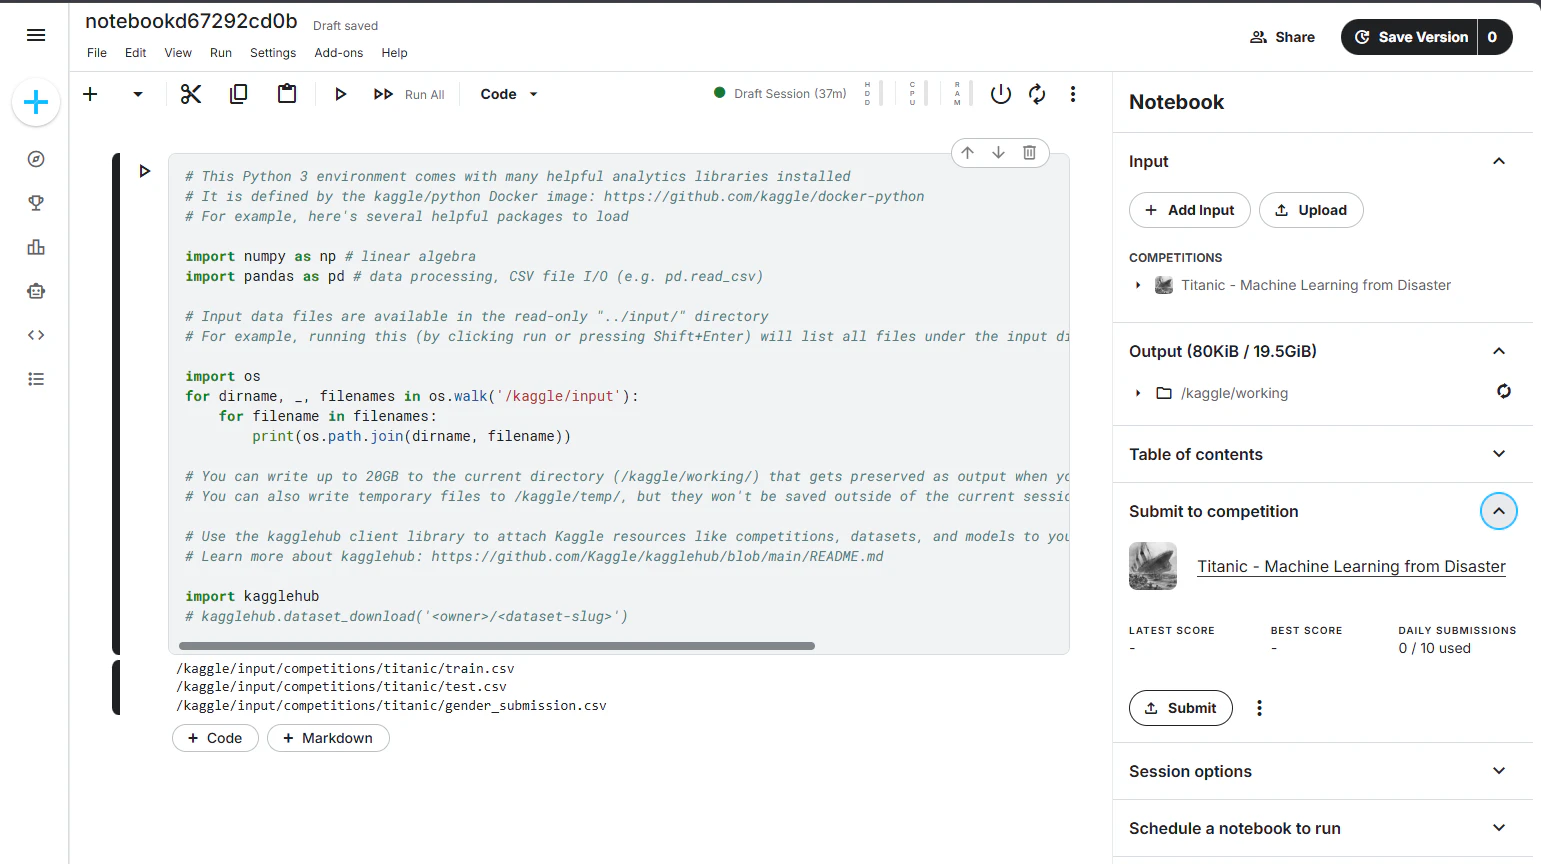
Task: Open the add-cell type dropdown arrow
Action: (x=138, y=94)
